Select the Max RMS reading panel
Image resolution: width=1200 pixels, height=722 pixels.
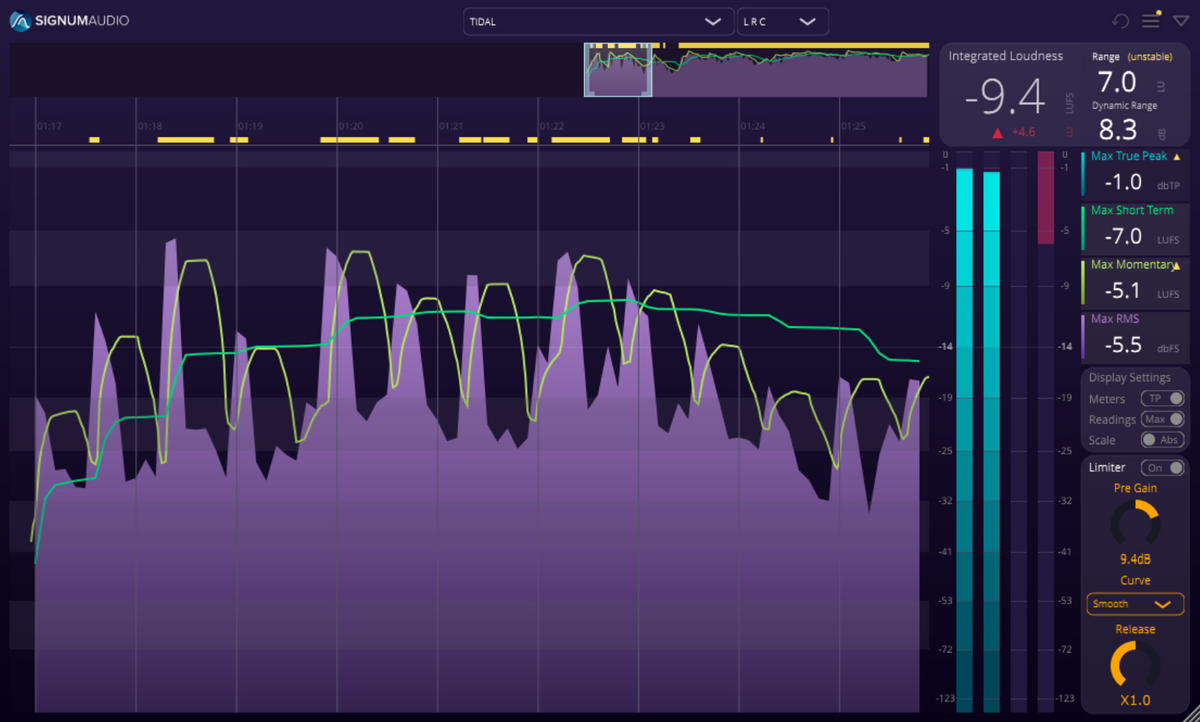[x=1134, y=336]
